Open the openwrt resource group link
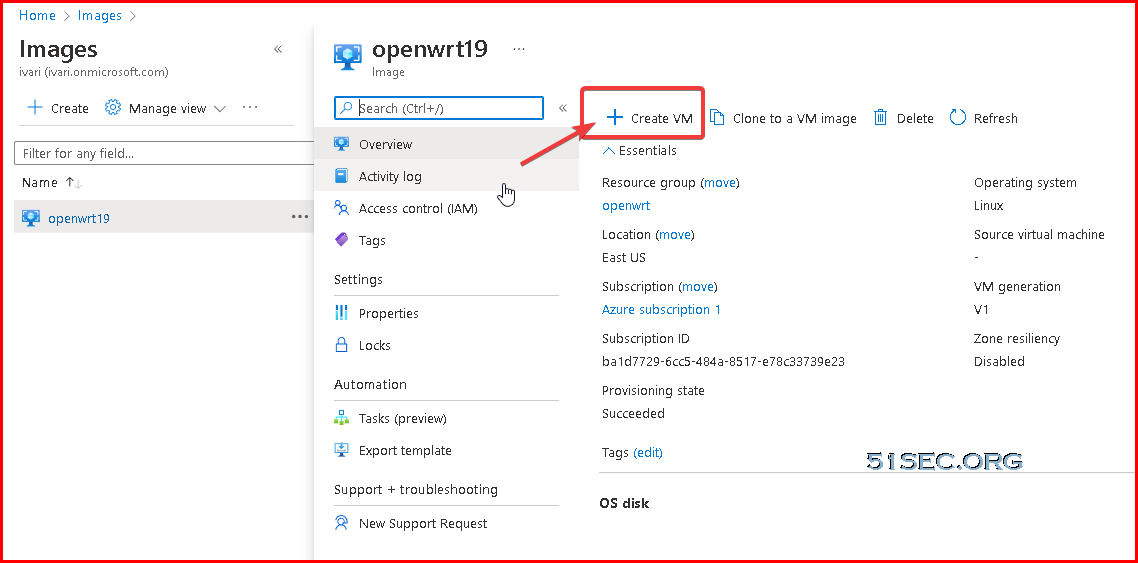 [626, 205]
